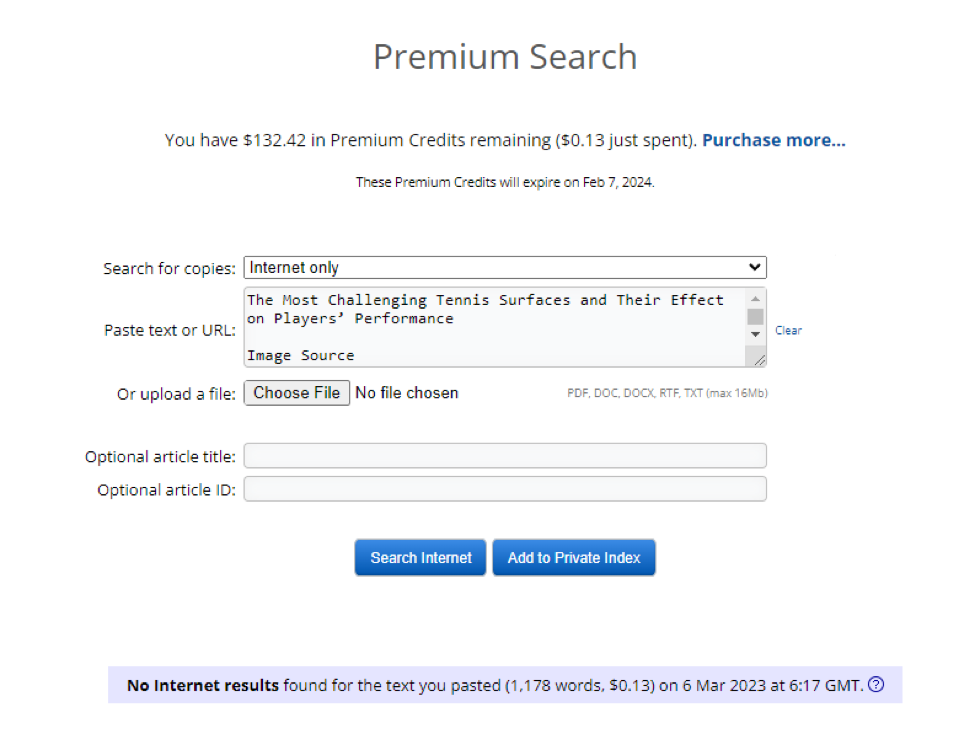Click the textarea scroll up arrow
974x750 pixels.
pyautogui.click(x=756, y=299)
